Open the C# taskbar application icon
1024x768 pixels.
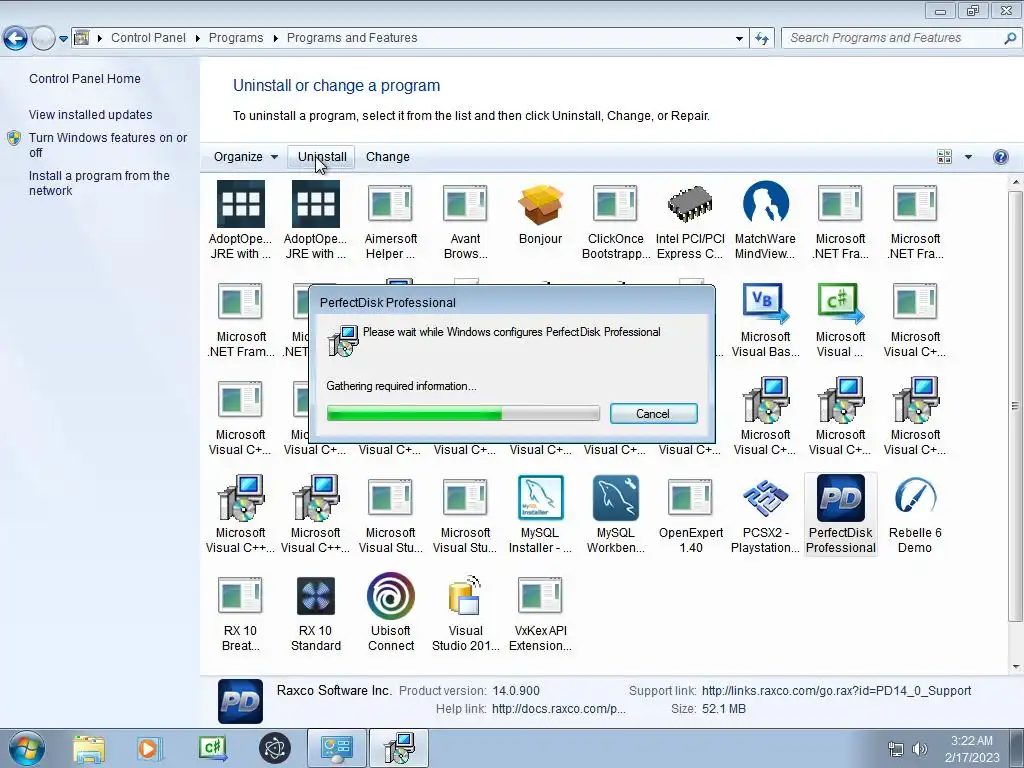click(213, 748)
